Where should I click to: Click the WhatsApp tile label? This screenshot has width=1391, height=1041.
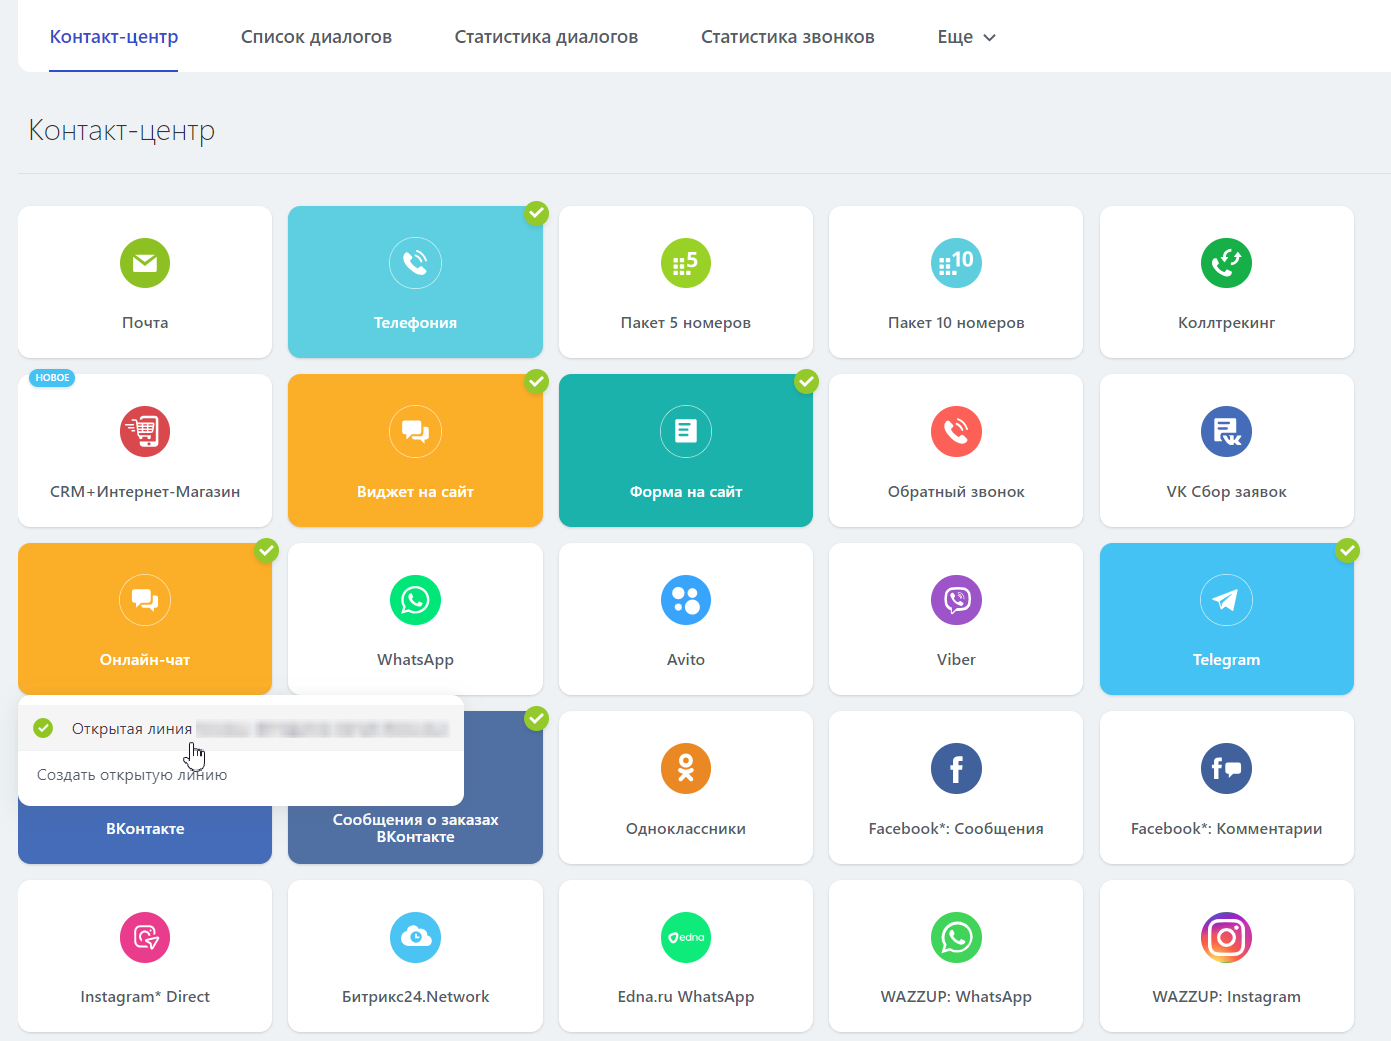pyautogui.click(x=415, y=660)
